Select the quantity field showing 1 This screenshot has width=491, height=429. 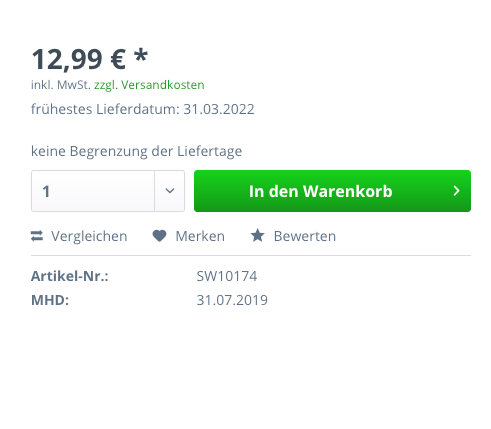point(93,191)
